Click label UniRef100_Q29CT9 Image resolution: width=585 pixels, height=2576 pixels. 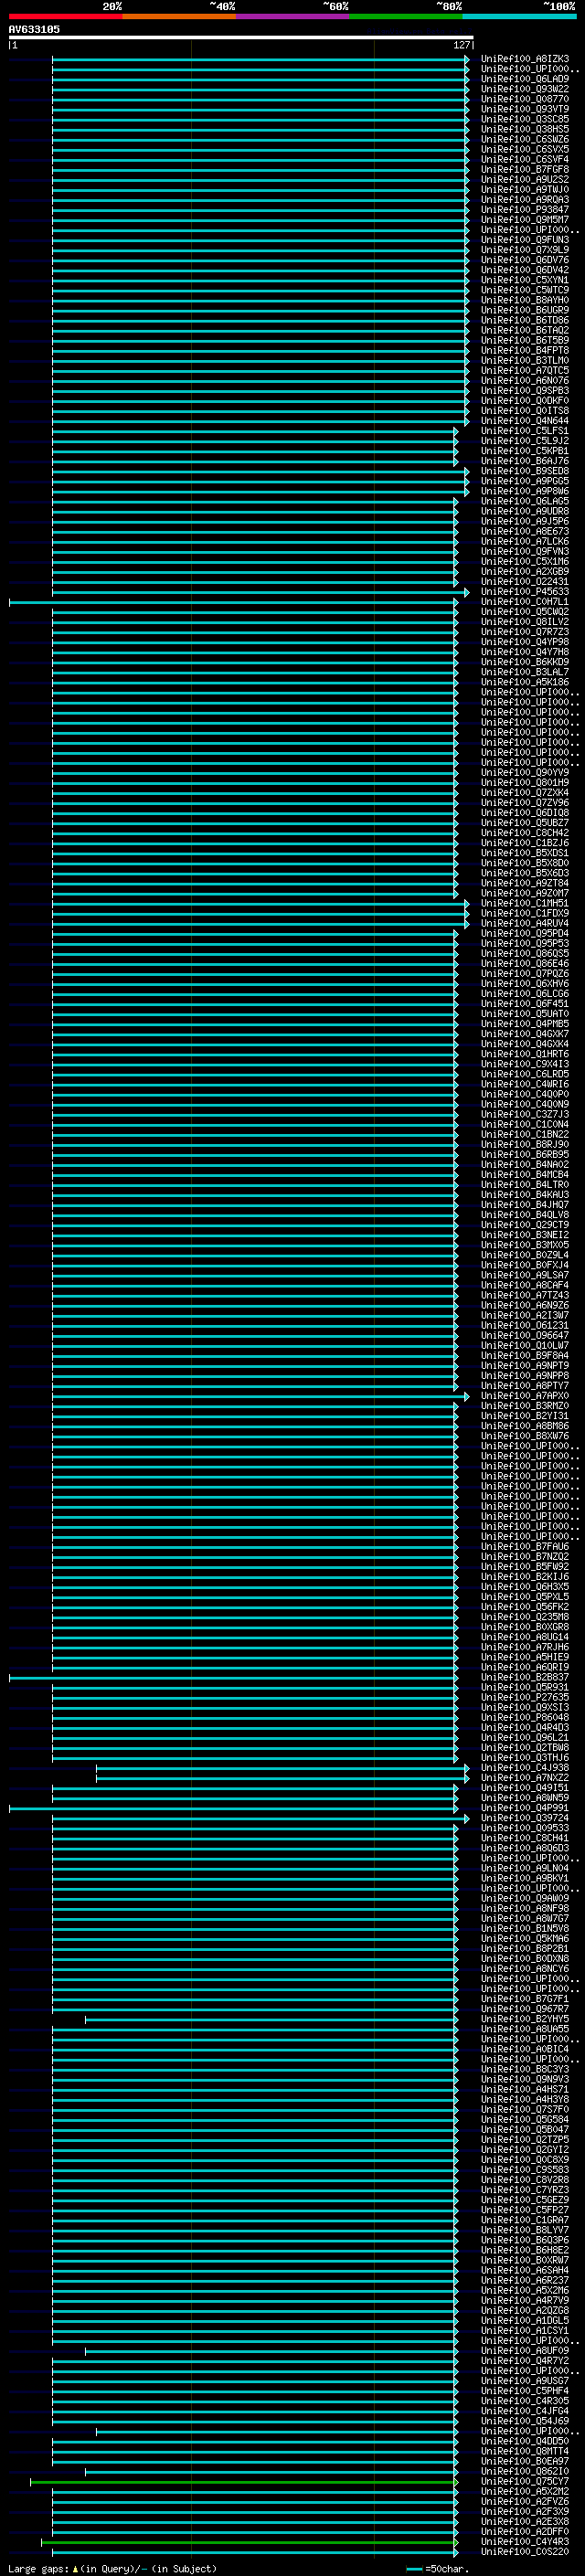click(x=524, y=1225)
